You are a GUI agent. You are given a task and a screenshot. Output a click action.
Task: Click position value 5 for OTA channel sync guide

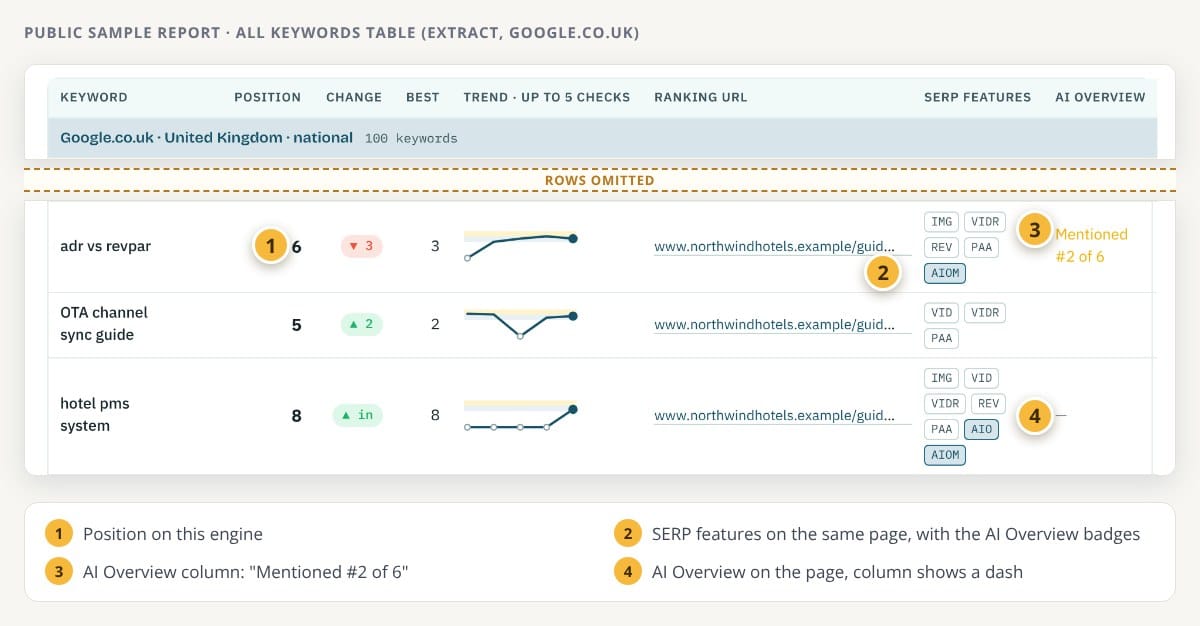coord(296,324)
